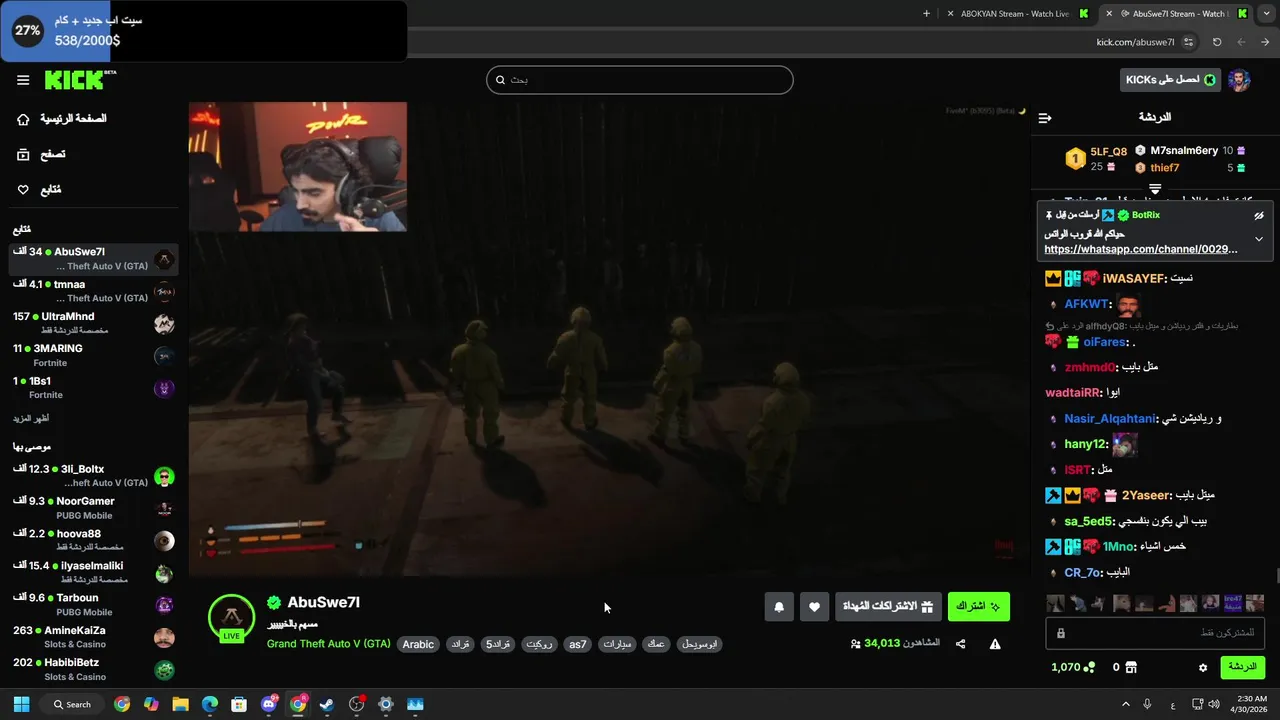This screenshot has width=1280, height=720.
Task: Toggle the notification bell button
Action: click(779, 606)
